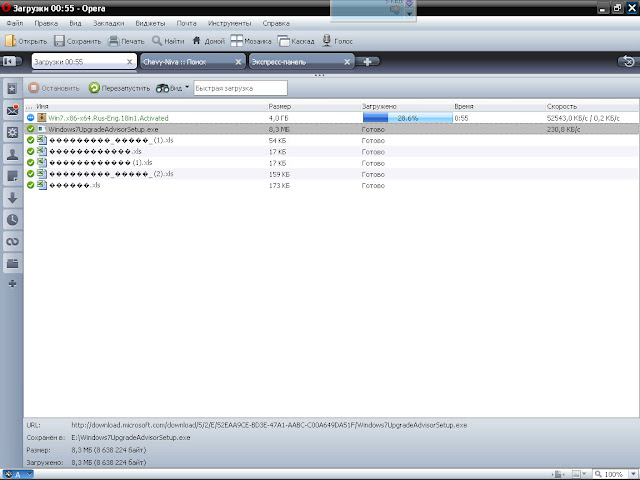Screen dimensions: 640x480
Task: Open a new tab with plus button
Action: (x=367, y=62)
